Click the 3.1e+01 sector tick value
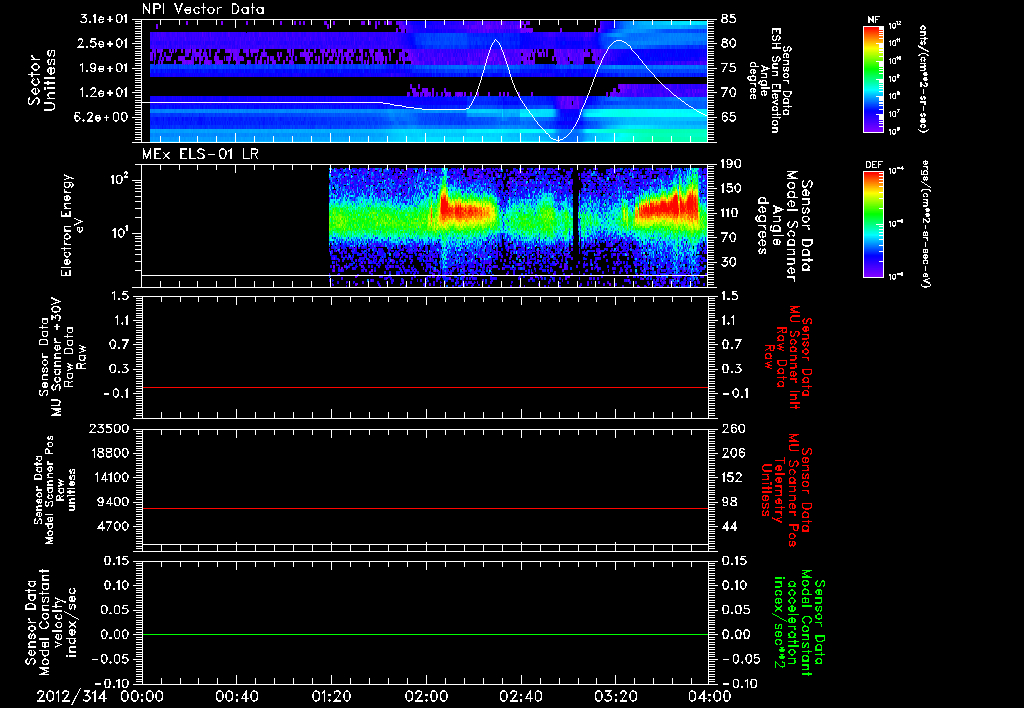This screenshot has height=708, width=1024. click(104, 19)
